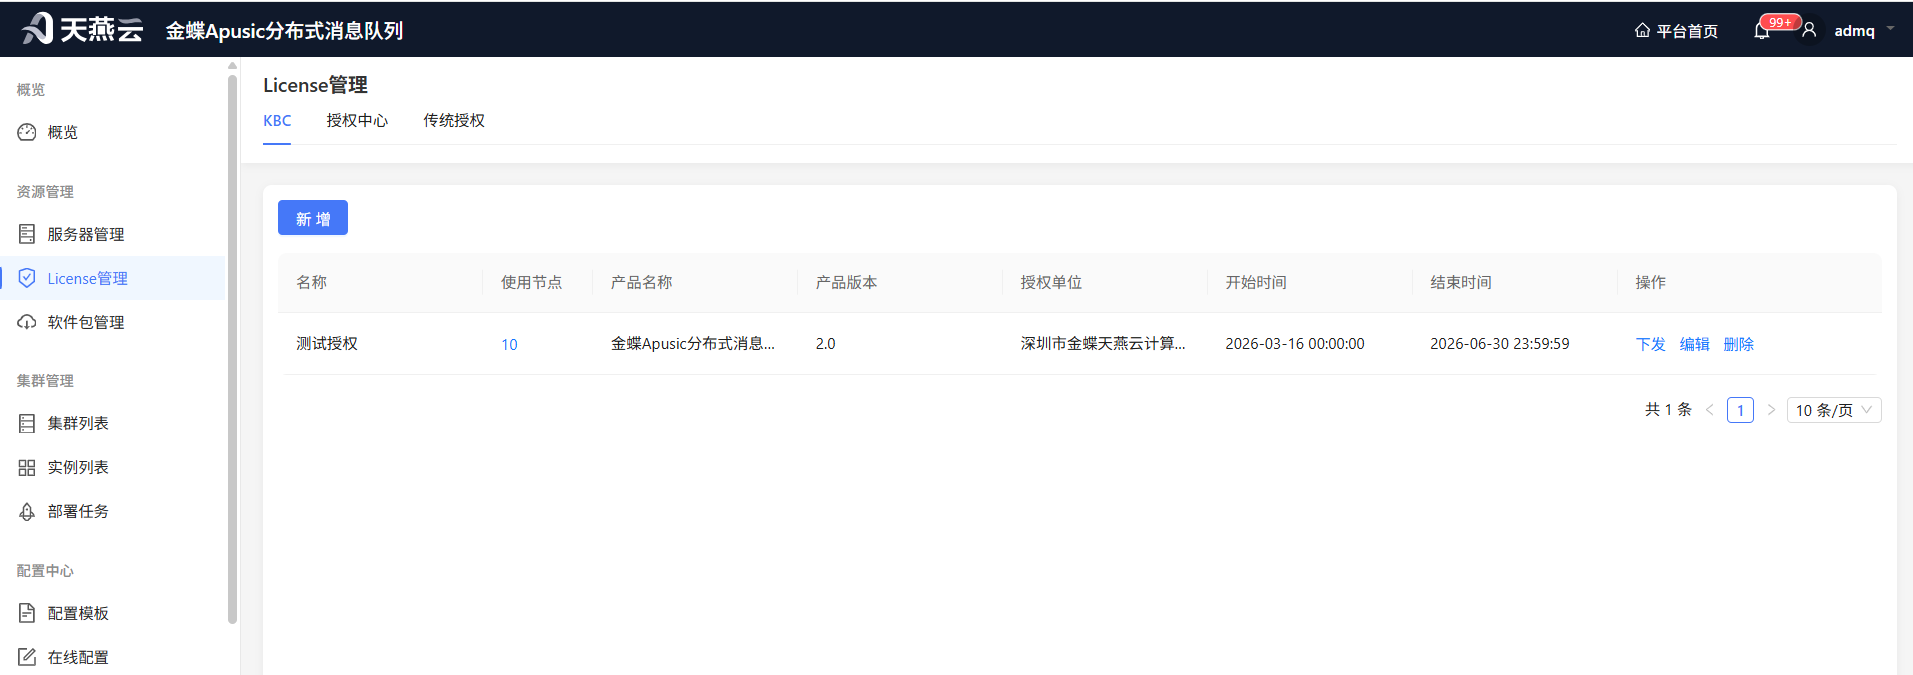
Task: Click the 概览 dashboard icon
Action: 27,132
